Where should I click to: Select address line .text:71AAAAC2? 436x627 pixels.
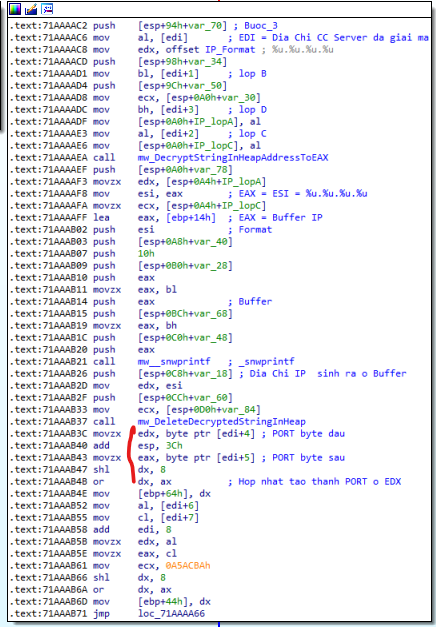click(48, 26)
